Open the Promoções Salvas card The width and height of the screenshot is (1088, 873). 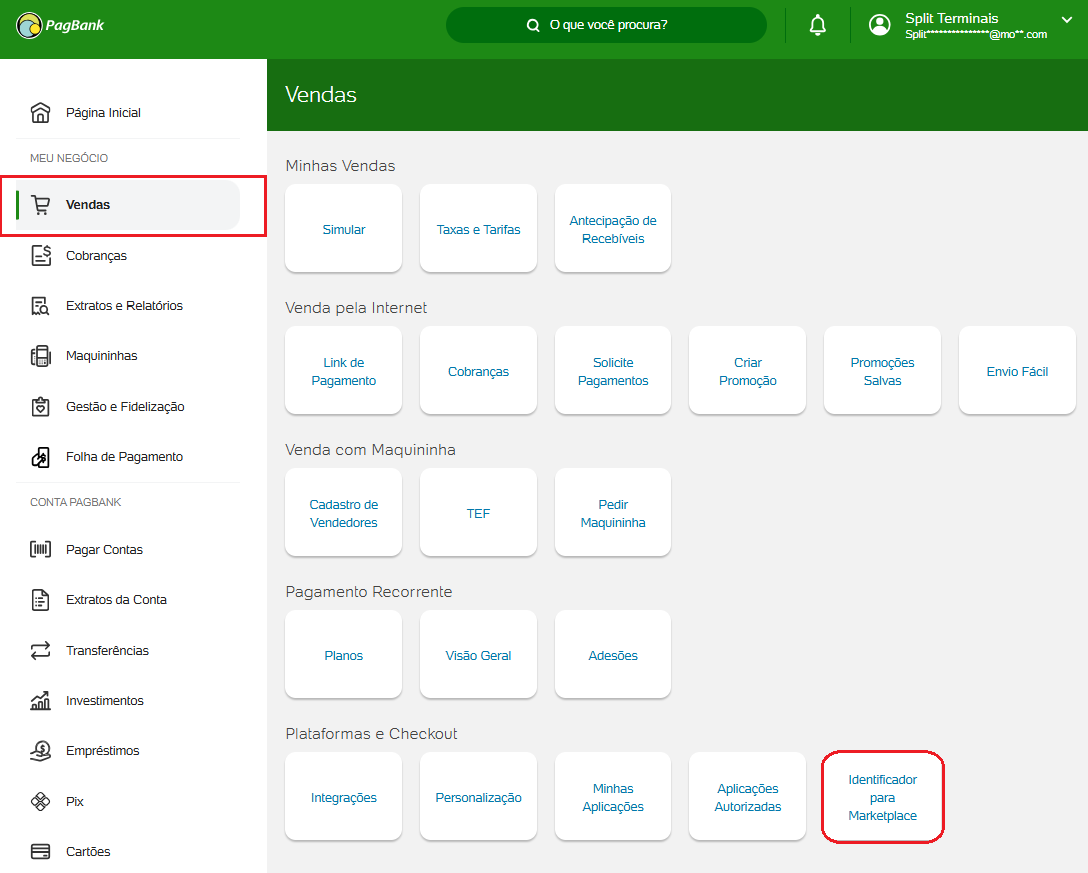tap(882, 371)
